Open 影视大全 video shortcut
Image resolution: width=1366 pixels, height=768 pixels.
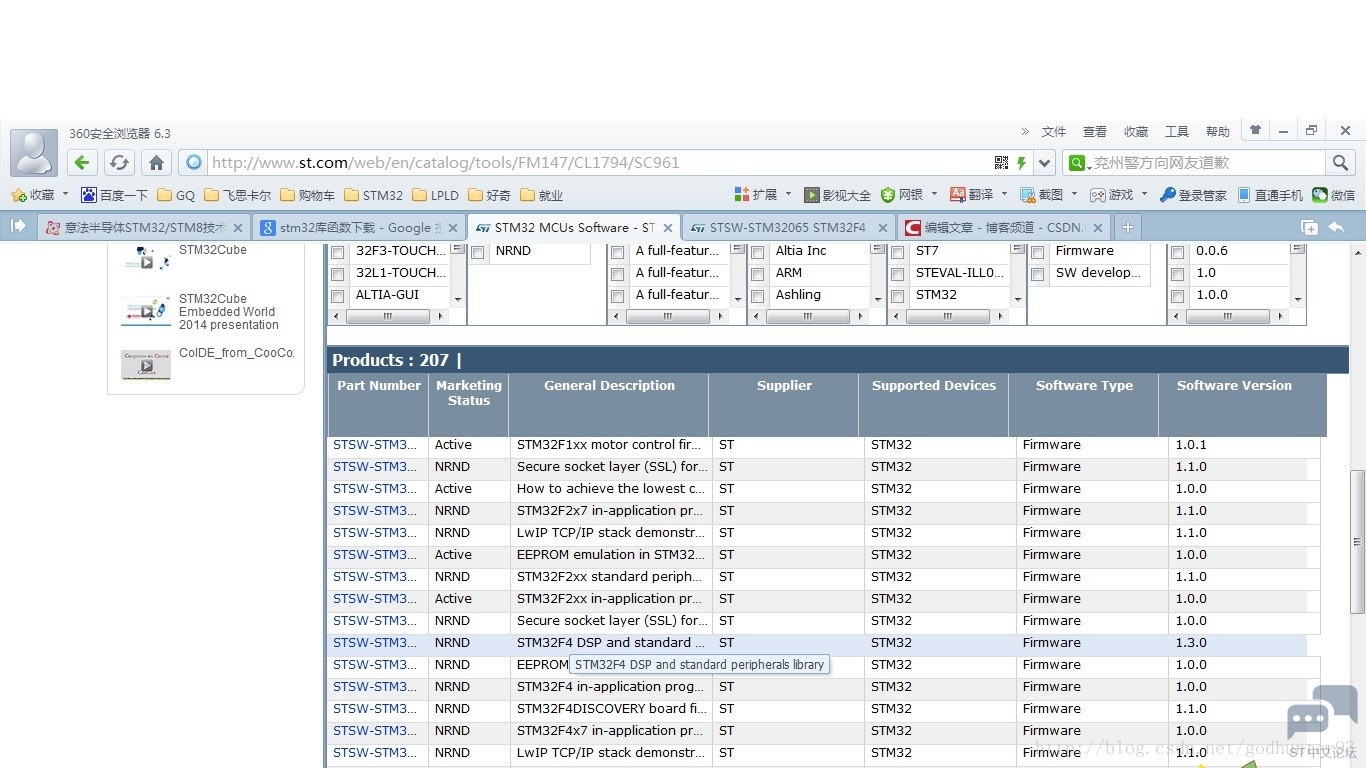[x=838, y=195]
